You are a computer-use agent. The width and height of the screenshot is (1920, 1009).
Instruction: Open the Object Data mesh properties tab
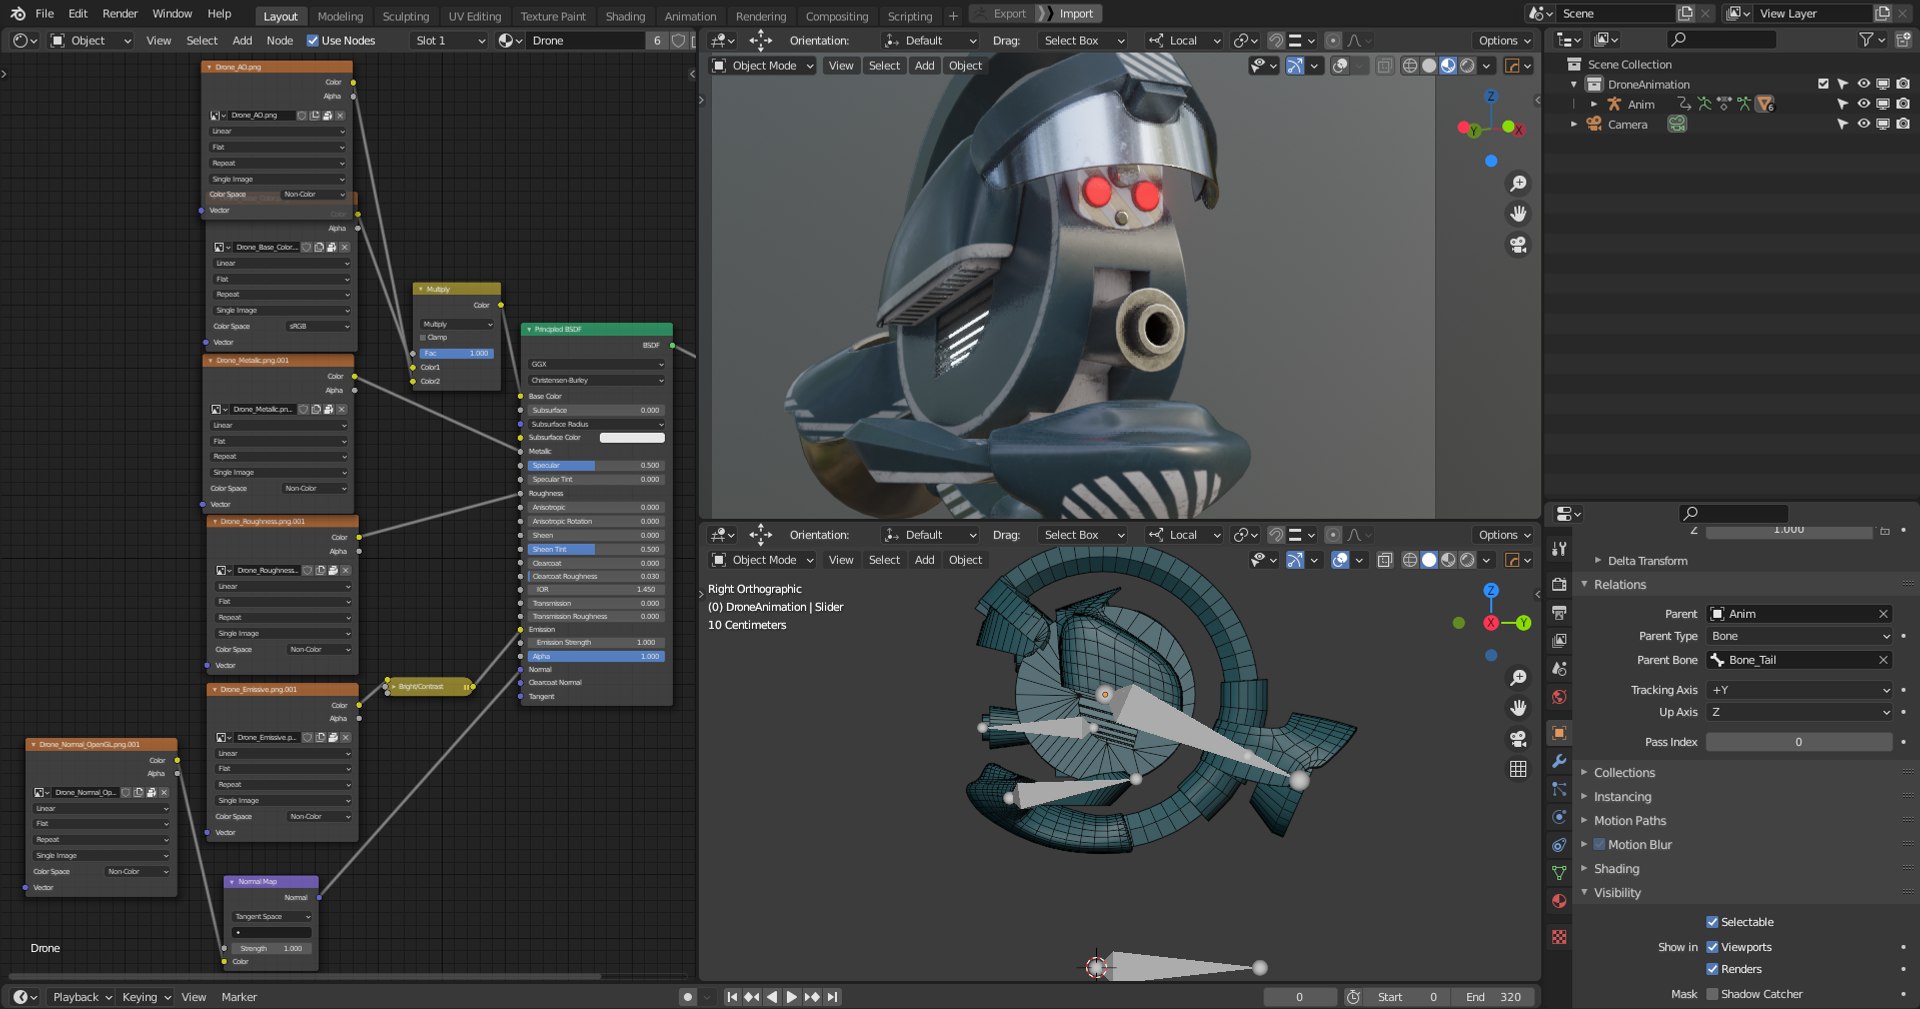[x=1559, y=873]
